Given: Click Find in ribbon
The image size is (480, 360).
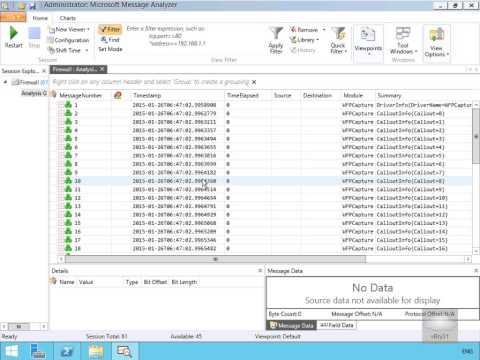Looking at the screenshot, I should click(x=110, y=40).
